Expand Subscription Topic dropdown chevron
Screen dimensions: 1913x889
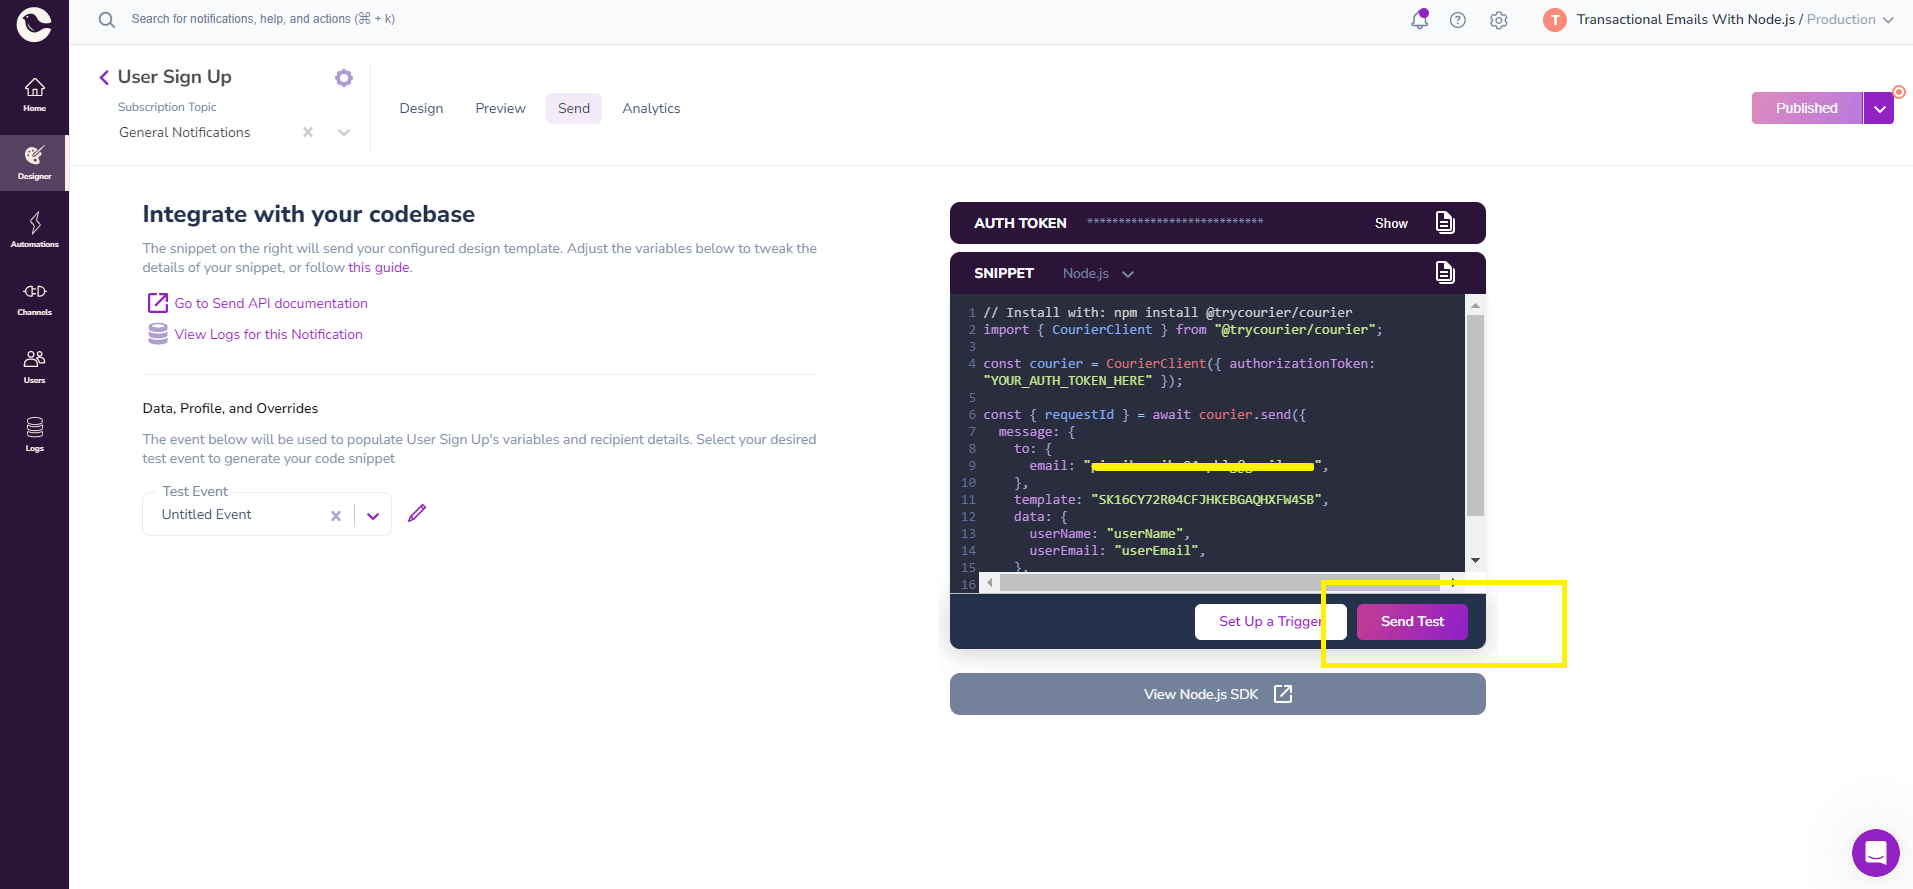[x=344, y=132]
